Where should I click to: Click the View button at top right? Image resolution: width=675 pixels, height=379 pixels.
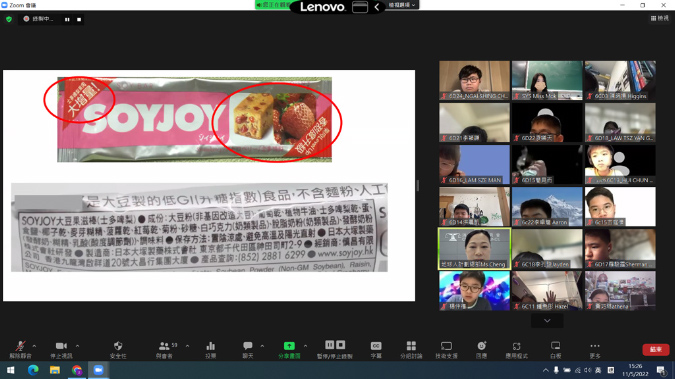coord(660,18)
